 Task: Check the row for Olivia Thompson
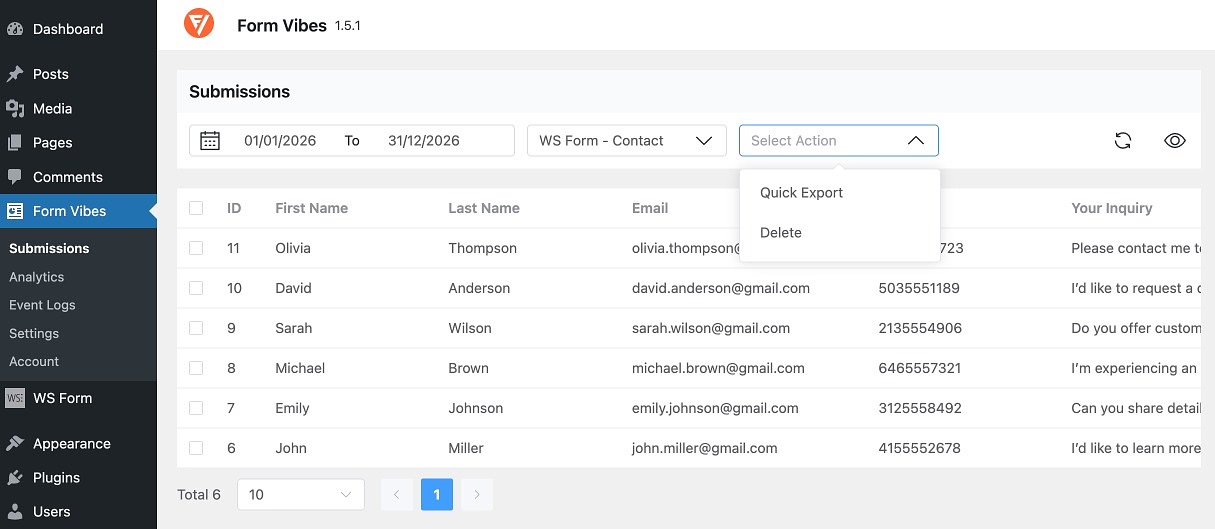click(x=196, y=248)
